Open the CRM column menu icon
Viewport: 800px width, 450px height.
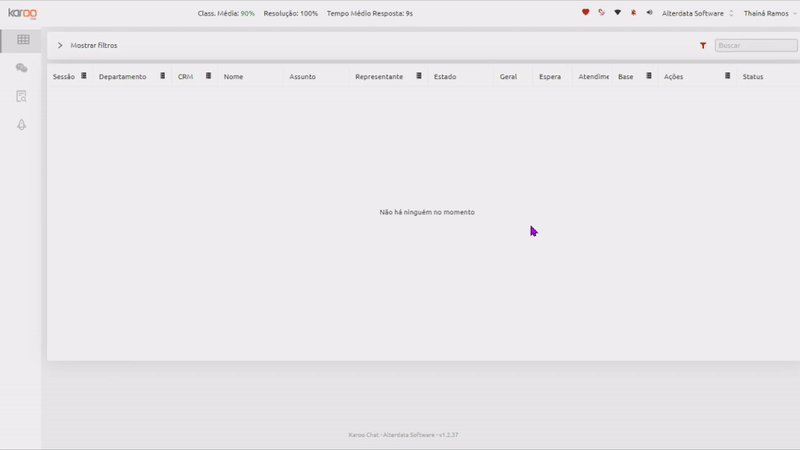click(208, 76)
